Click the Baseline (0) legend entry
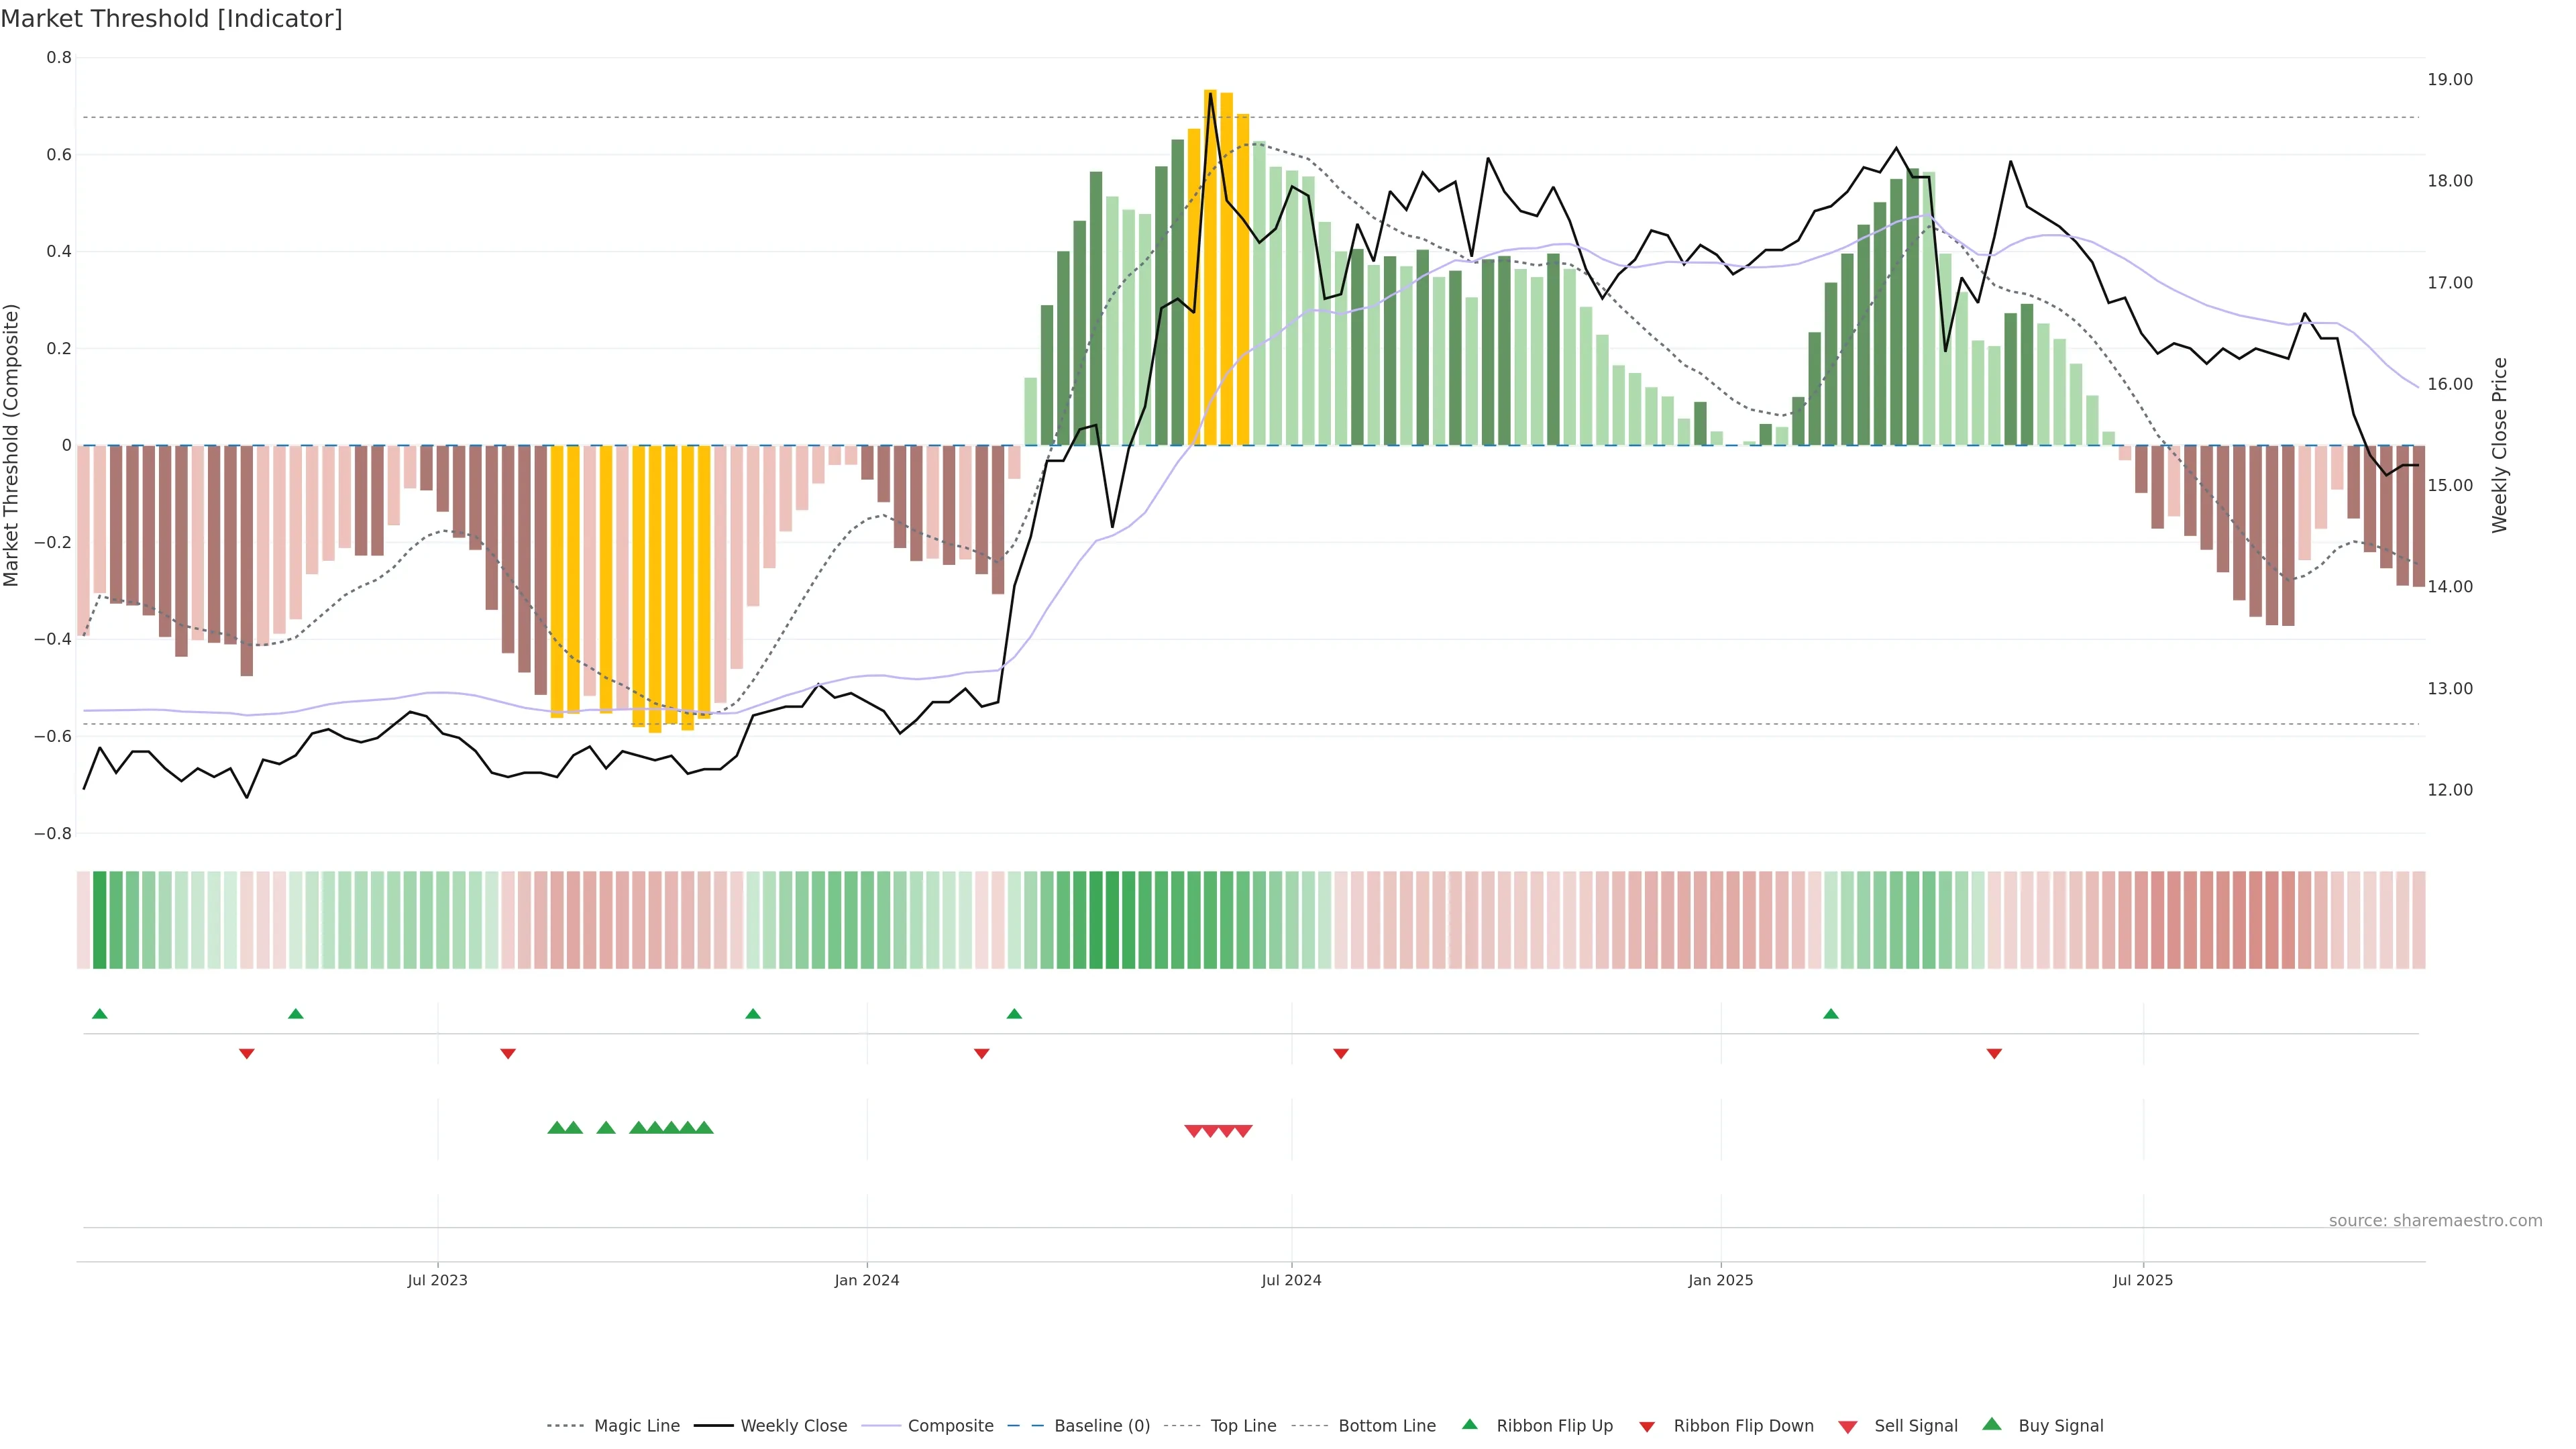The height and width of the screenshot is (1449, 2576). click(1101, 1426)
